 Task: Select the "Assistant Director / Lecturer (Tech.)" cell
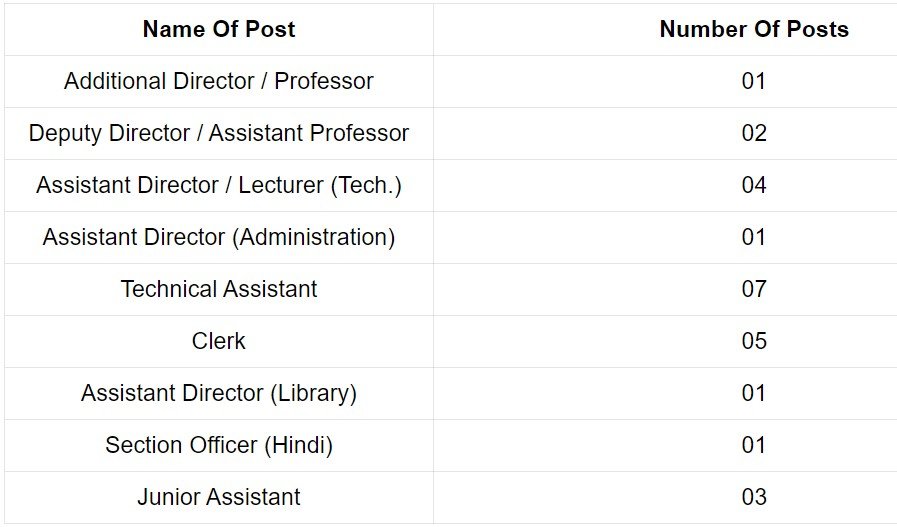click(x=219, y=185)
